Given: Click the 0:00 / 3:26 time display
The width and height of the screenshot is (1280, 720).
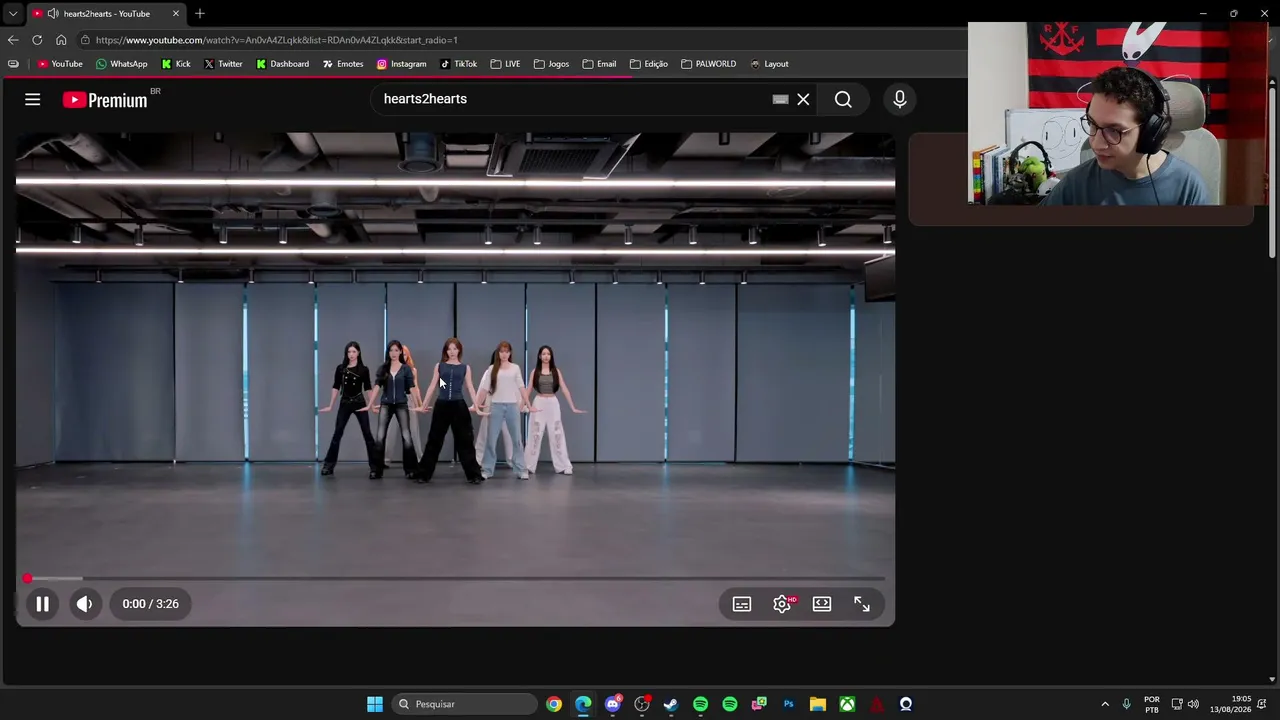Looking at the screenshot, I should (x=151, y=604).
